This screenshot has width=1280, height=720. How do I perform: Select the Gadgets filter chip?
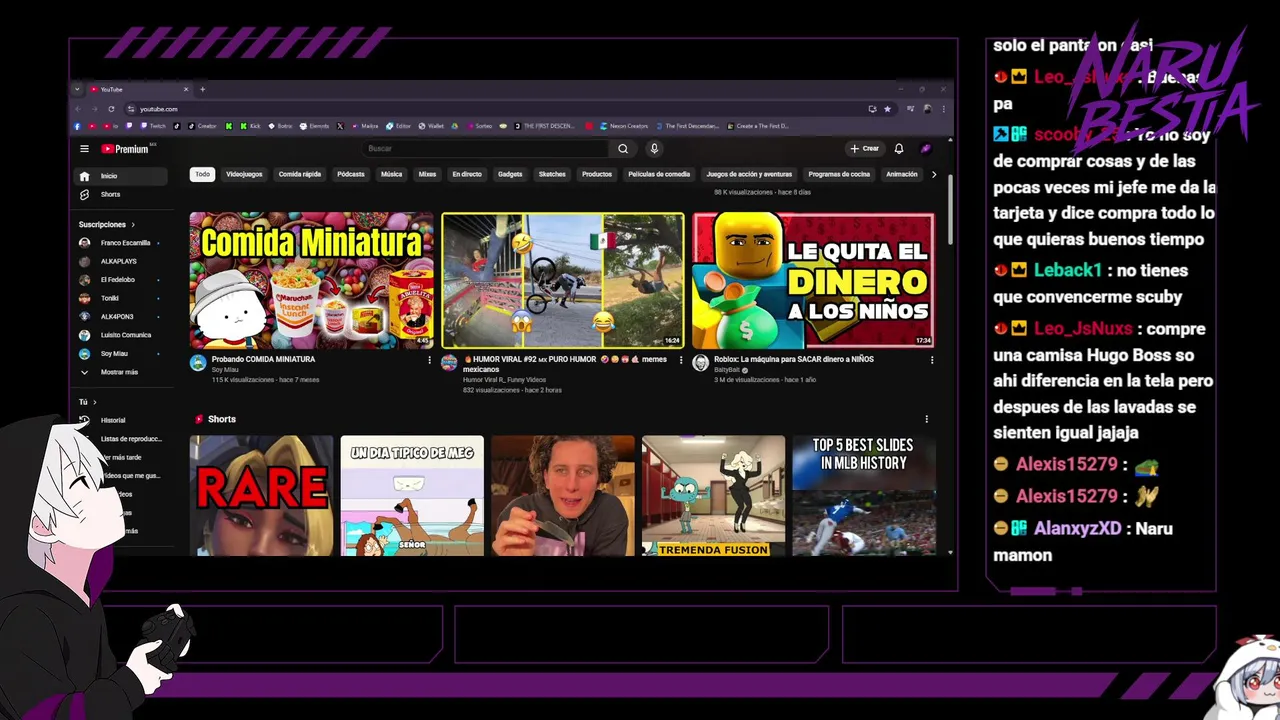tap(510, 174)
